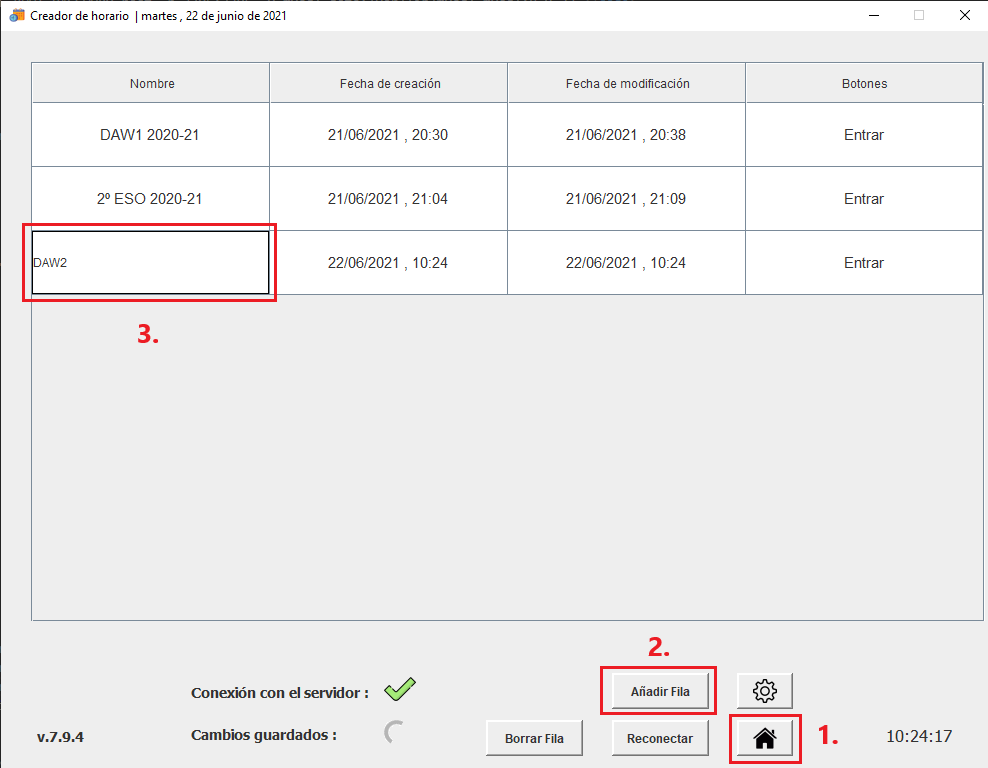Click Entrar for the 2º ESO 2020-21 row
The height and width of the screenshot is (768, 988).
tap(863, 199)
